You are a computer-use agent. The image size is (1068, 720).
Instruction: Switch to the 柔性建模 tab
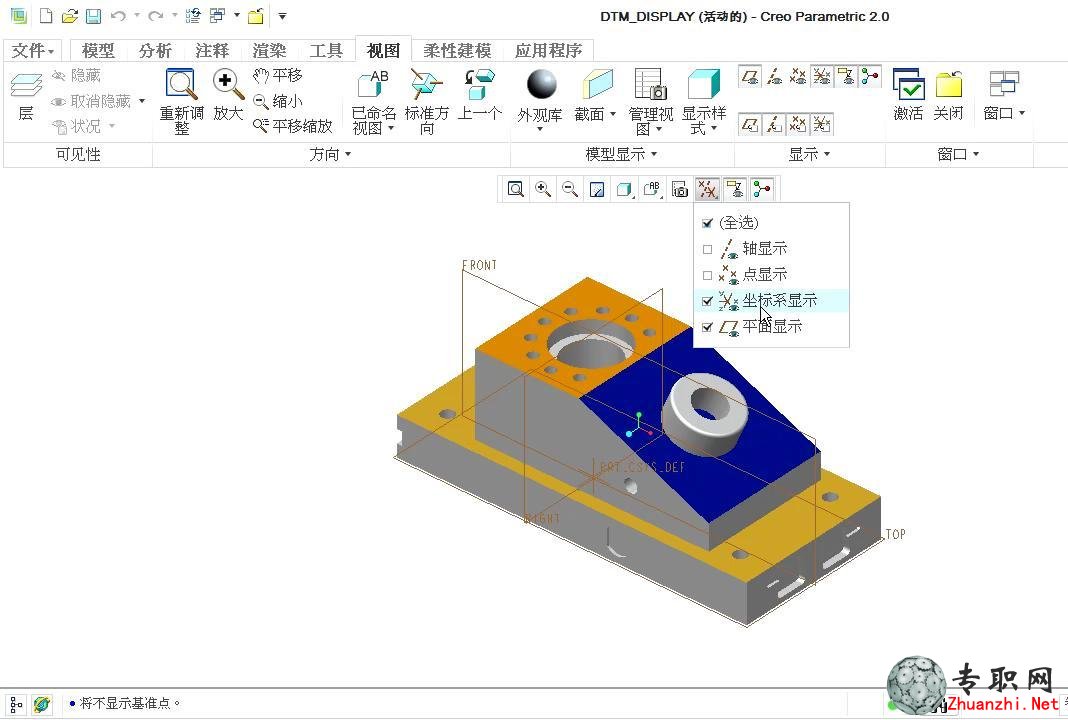point(457,50)
